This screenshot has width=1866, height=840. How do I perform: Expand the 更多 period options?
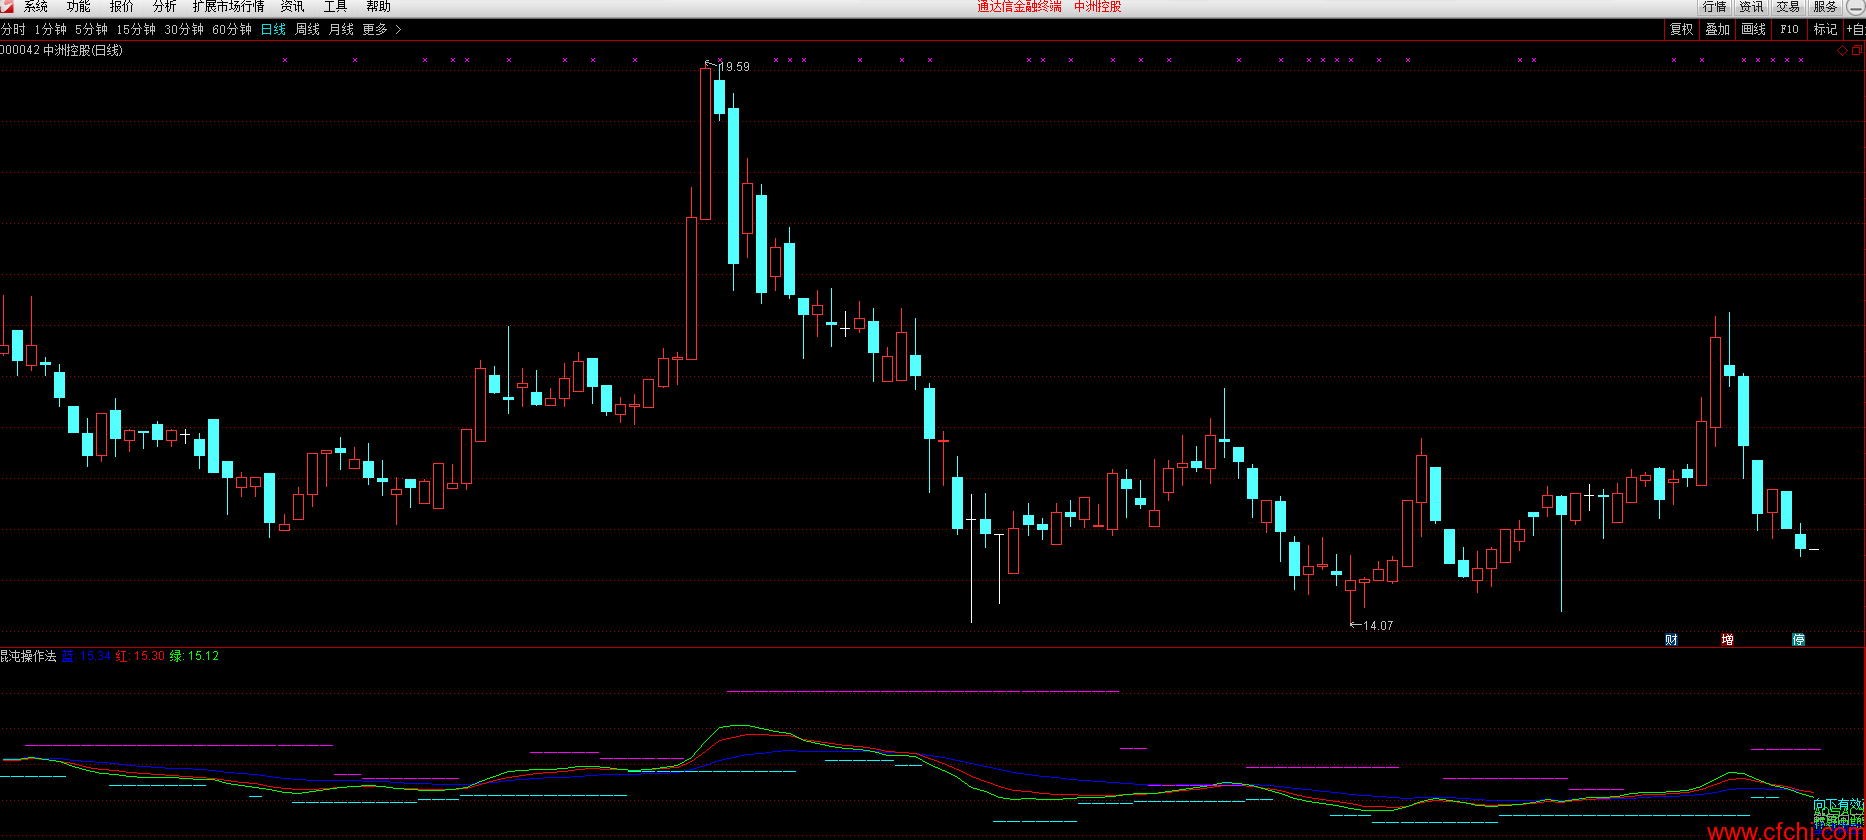382,29
